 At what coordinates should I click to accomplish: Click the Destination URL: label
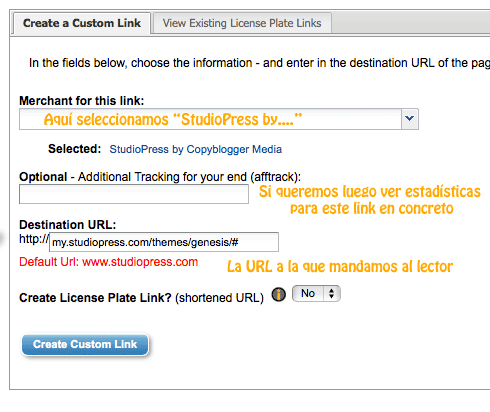pyautogui.click(x=68, y=225)
